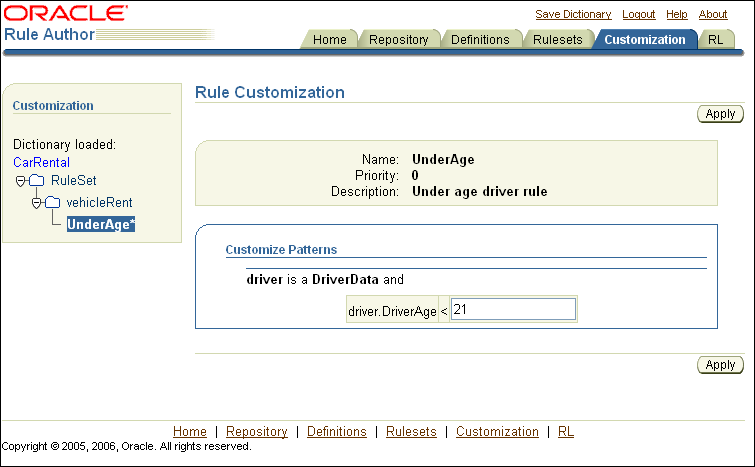Click the Rule Customization page heading
The height and width of the screenshot is (467, 755).
[270, 92]
